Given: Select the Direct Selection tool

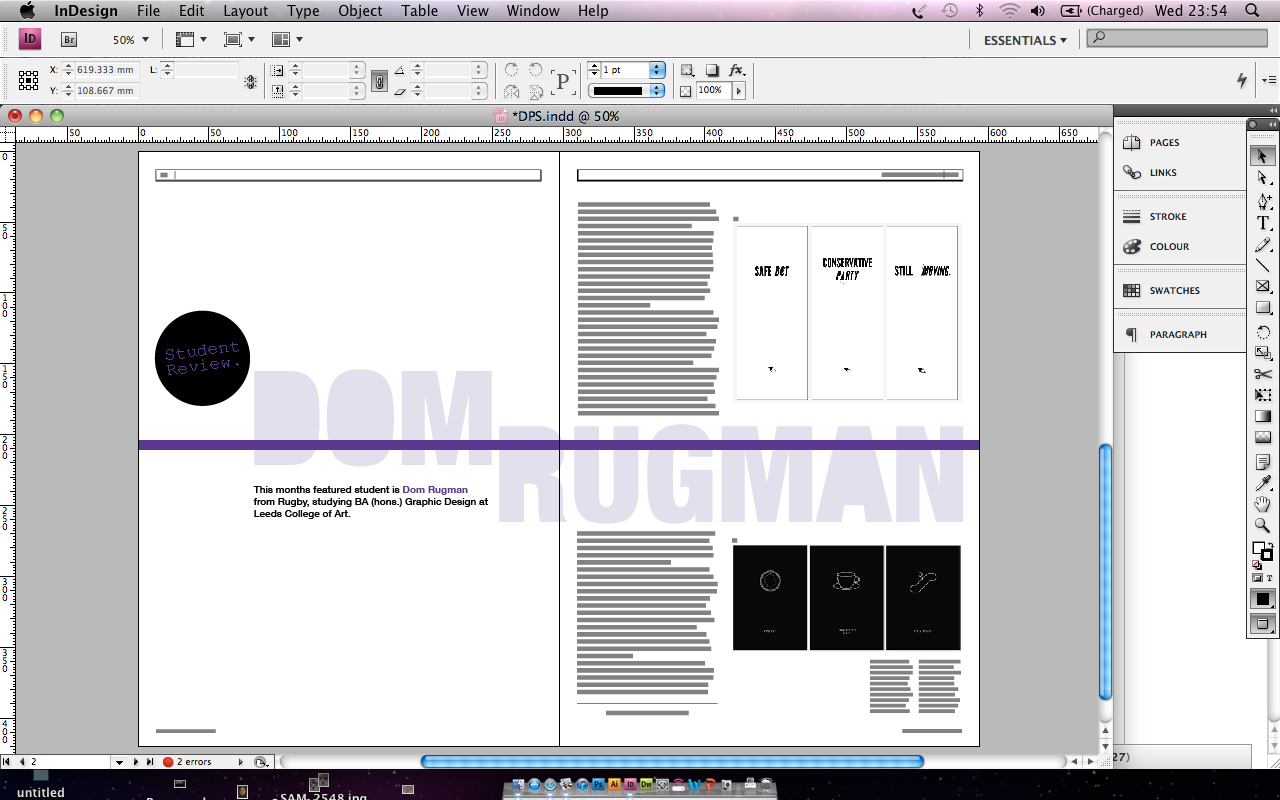Looking at the screenshot, I should pos(1262,178).
